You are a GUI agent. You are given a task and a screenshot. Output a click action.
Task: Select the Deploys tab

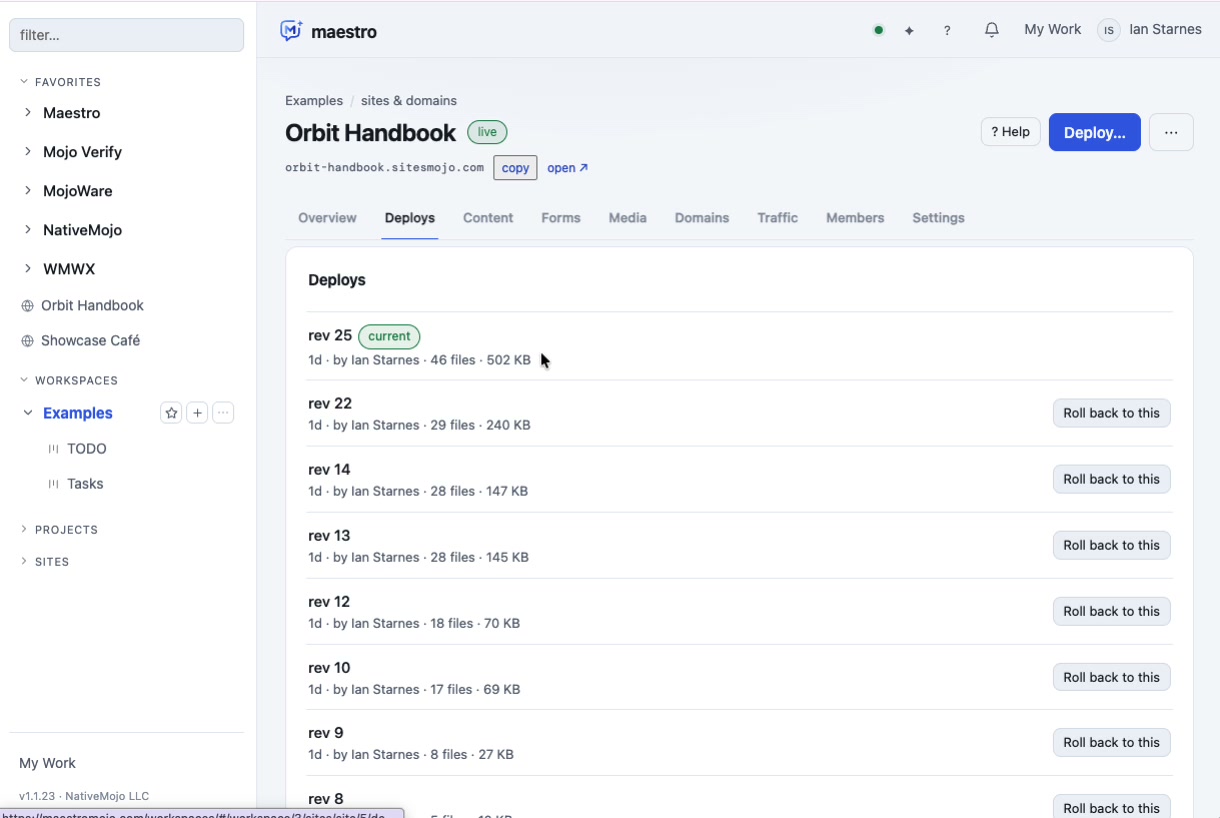pos(410,218)
